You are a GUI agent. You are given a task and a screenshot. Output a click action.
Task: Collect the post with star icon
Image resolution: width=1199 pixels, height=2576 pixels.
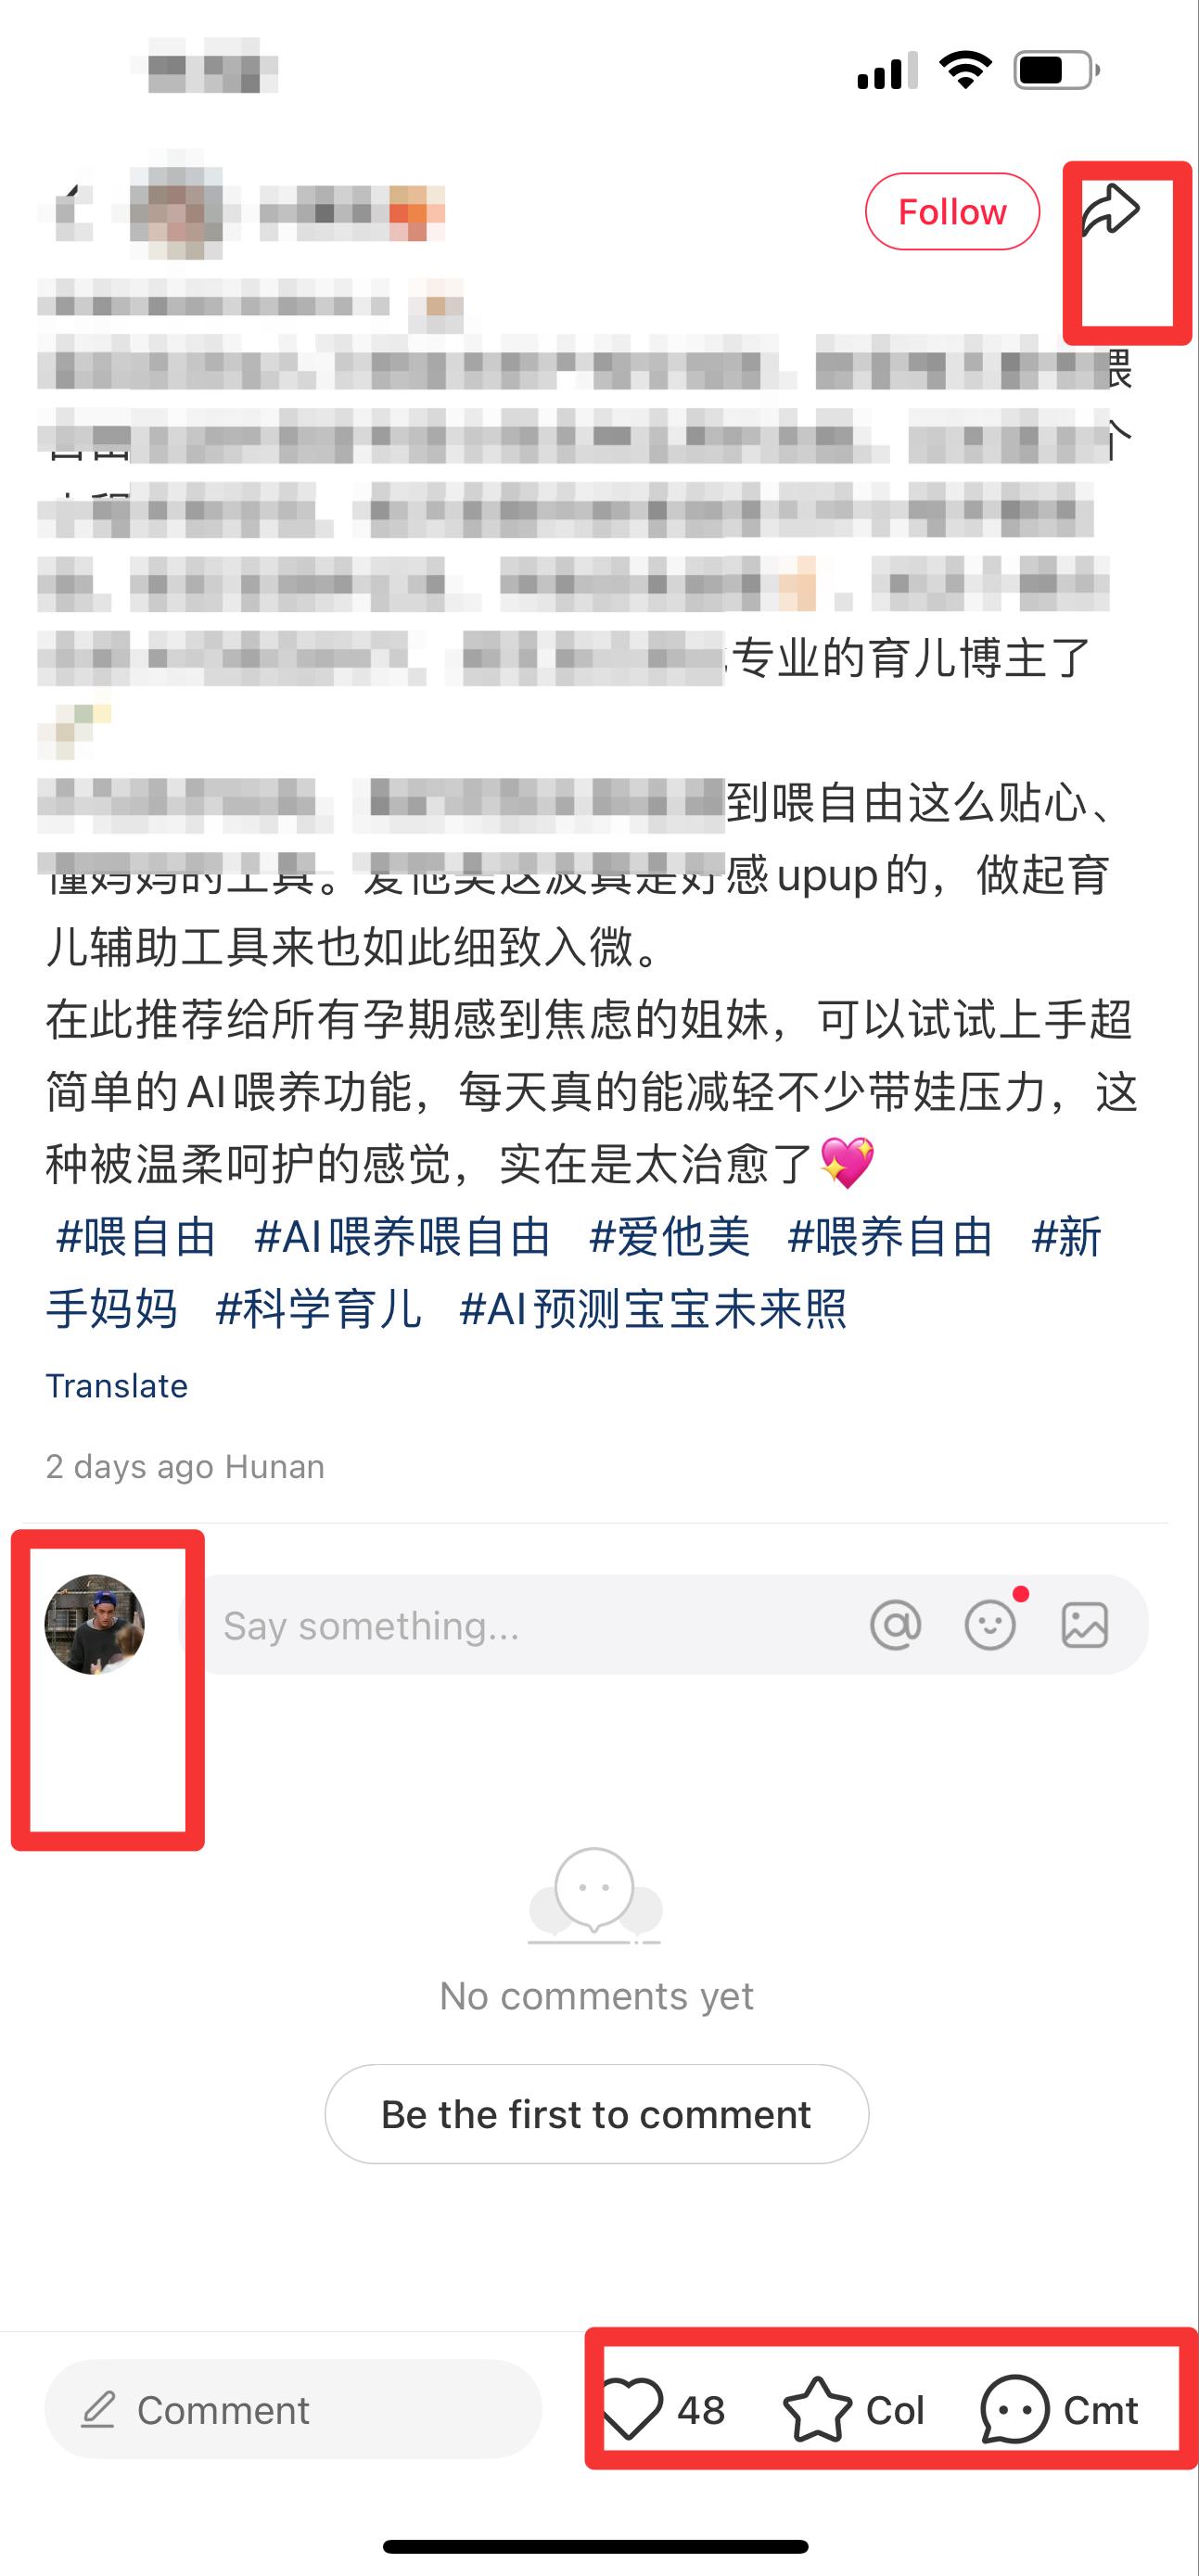pos(817,2409)
